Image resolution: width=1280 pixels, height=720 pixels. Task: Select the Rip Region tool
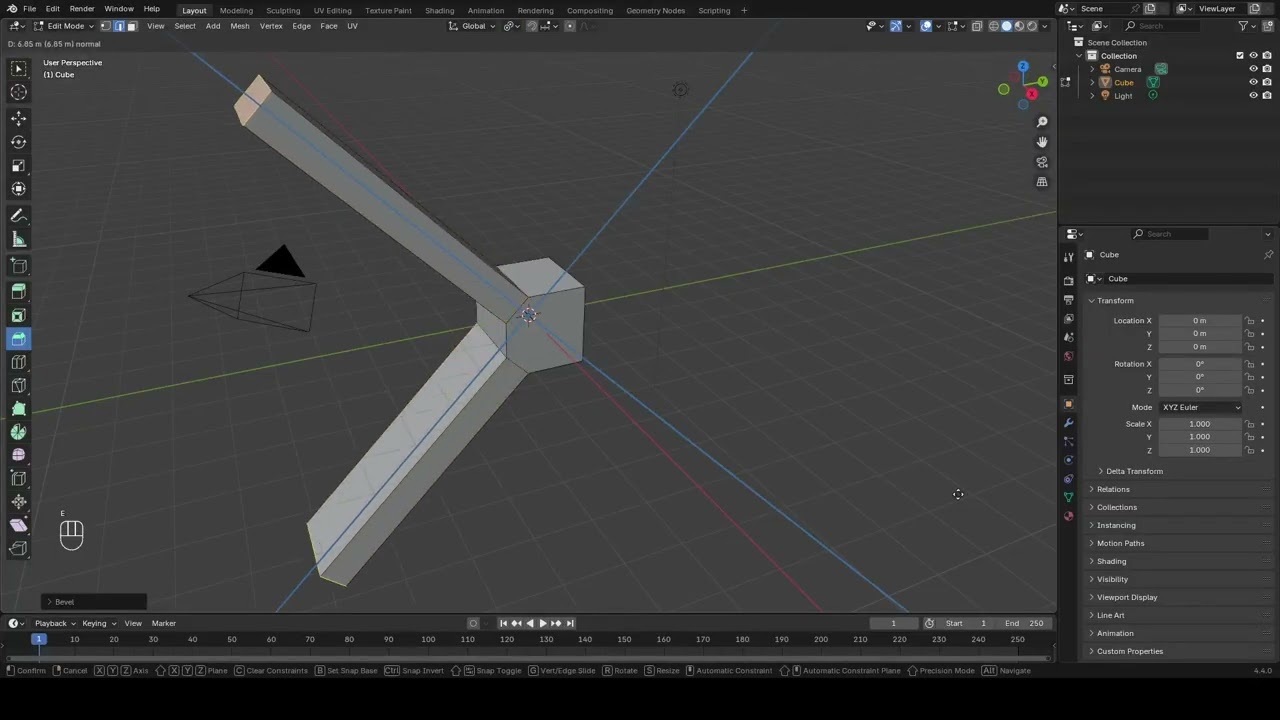[18, 548]
